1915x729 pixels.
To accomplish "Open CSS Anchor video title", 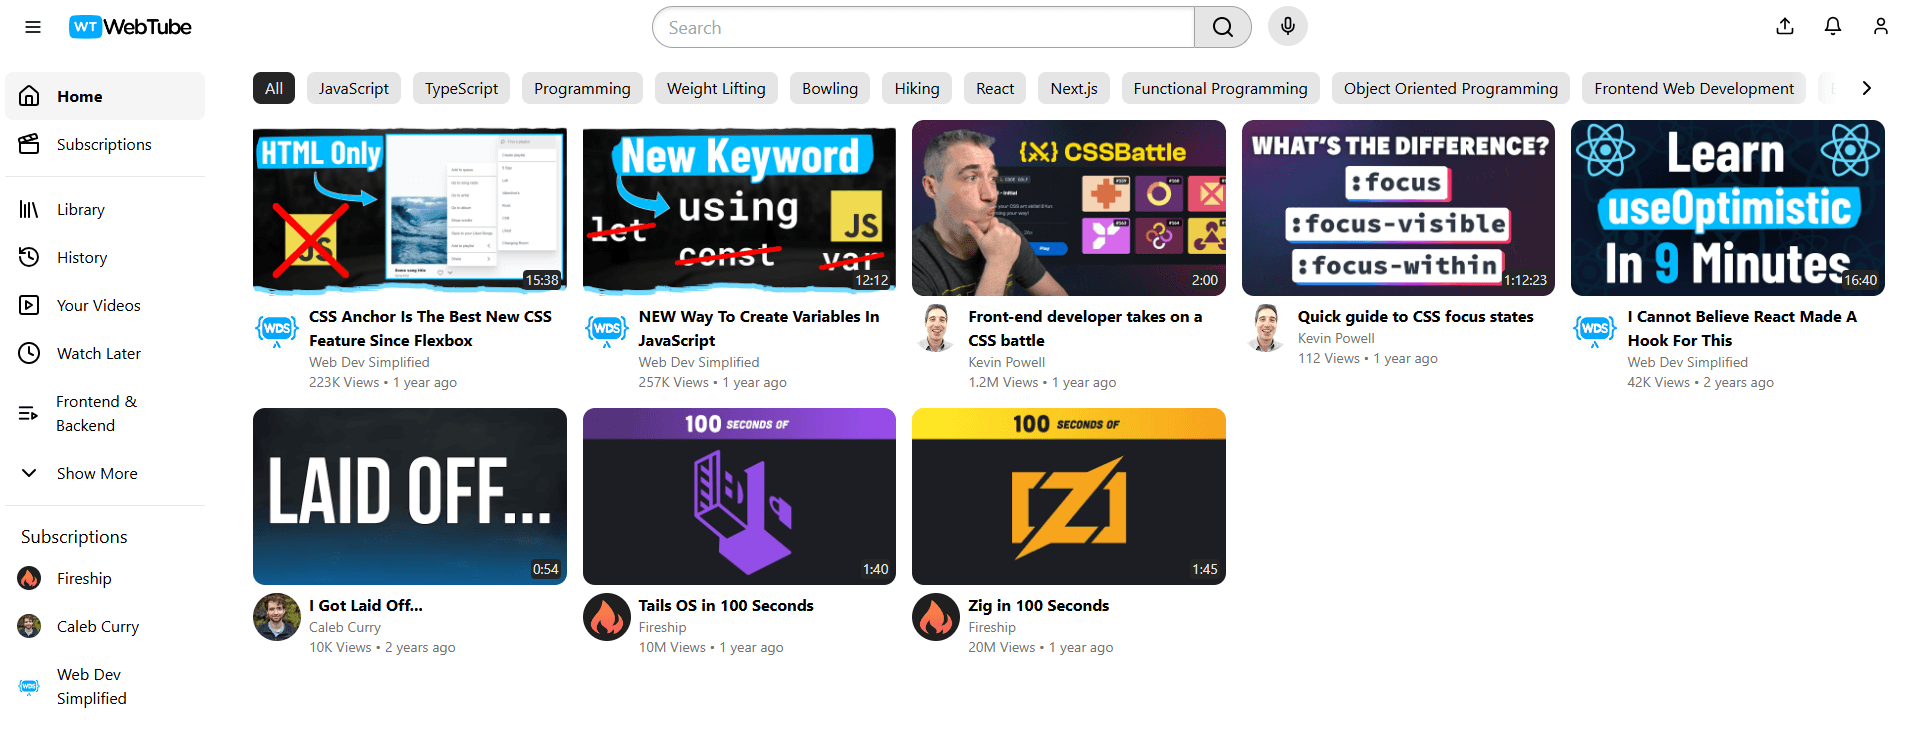I will [430, 328].
